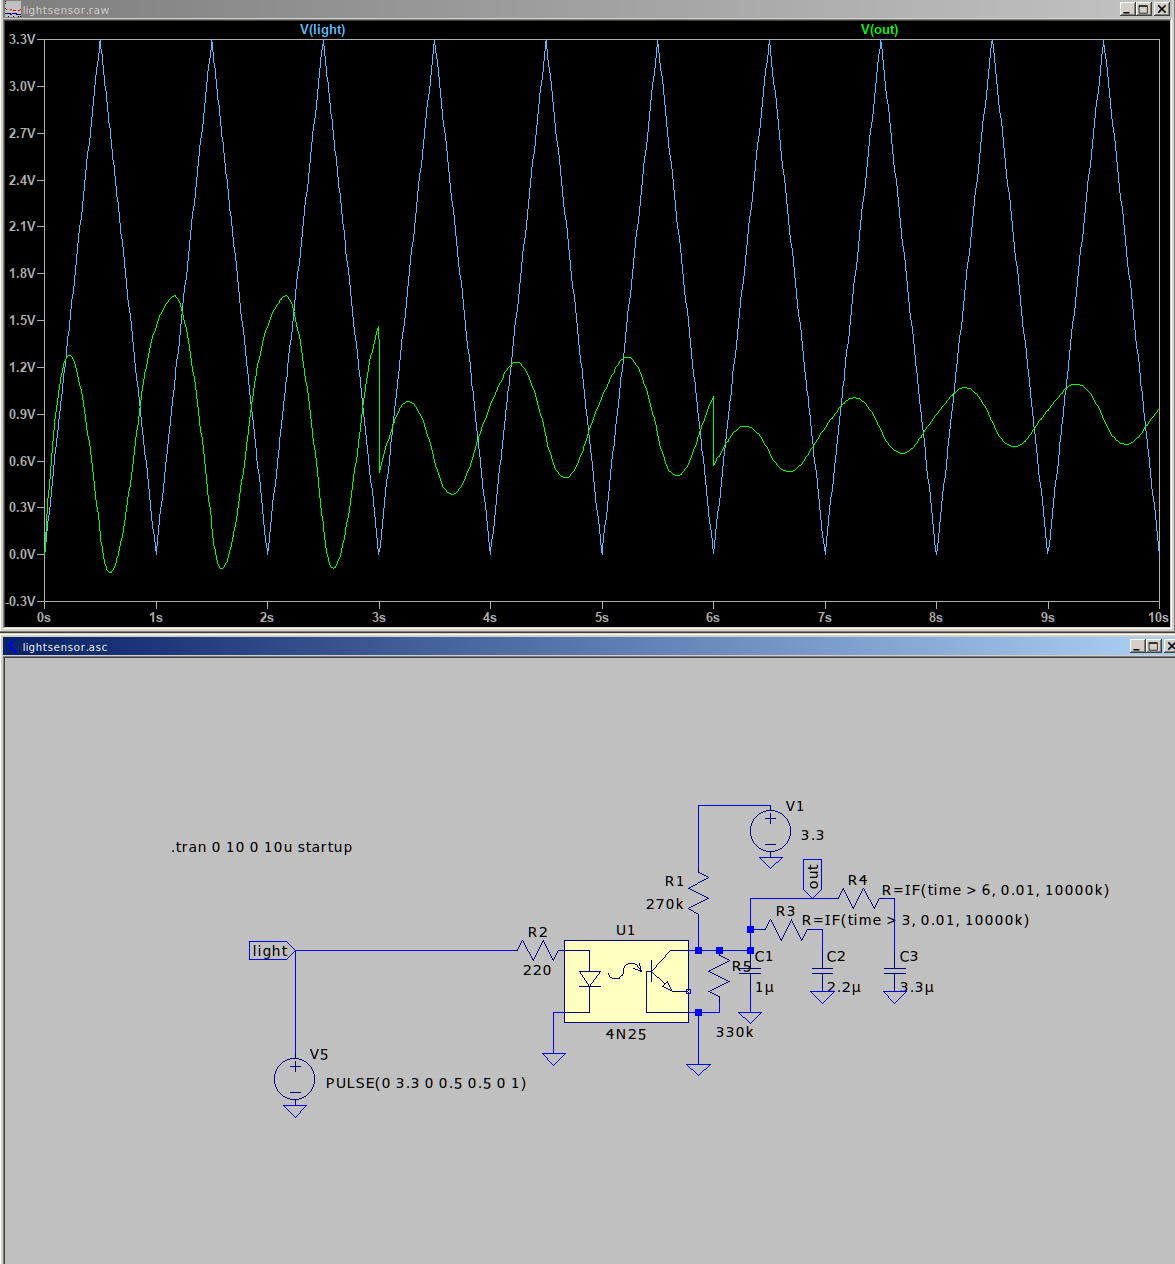Click the 3.3µ value of C3
Screen dimensions: 1175x1264
(x=917, y=987)
